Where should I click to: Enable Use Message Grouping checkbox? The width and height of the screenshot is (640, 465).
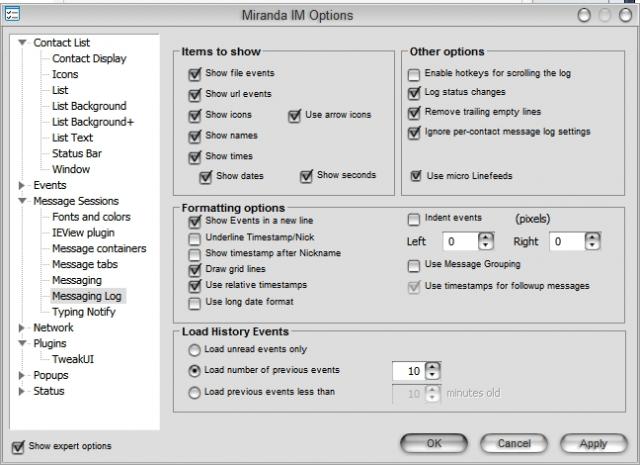(414, 266)
